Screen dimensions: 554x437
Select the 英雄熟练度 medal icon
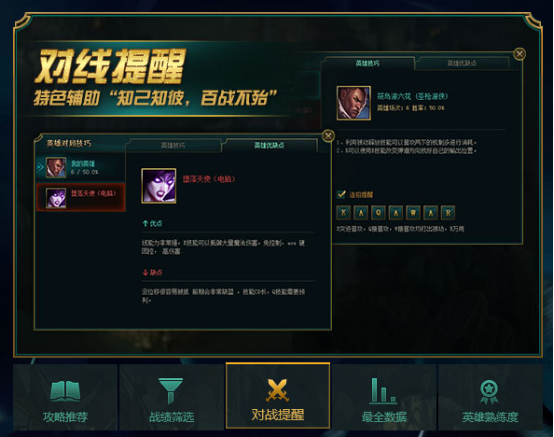[489, 391]
